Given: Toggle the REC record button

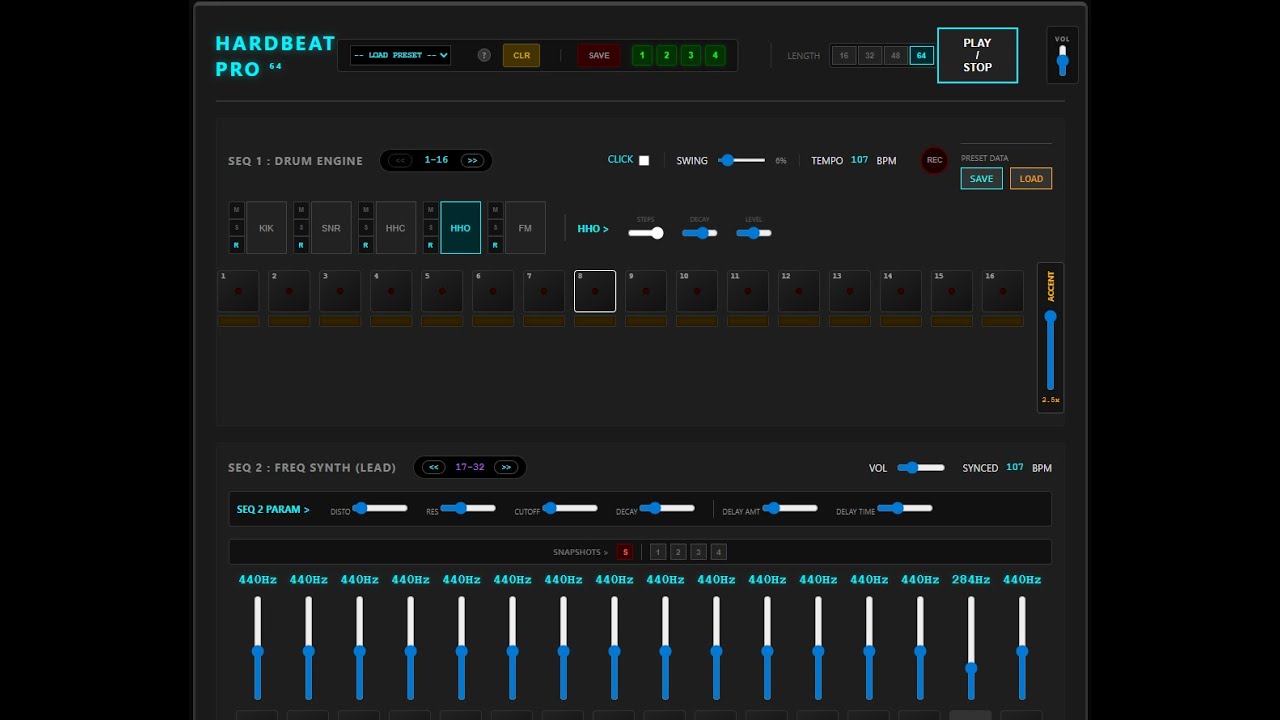Looking at the screenshot, I should 934,160.
